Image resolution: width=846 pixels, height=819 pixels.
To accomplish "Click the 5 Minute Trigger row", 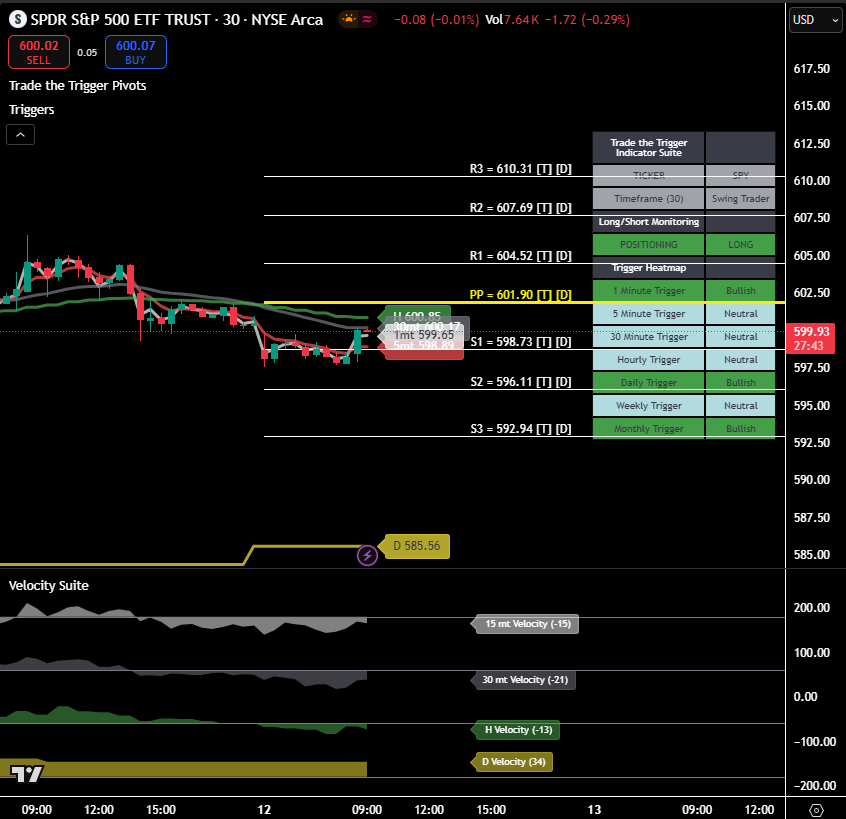I will click(684, 313).
